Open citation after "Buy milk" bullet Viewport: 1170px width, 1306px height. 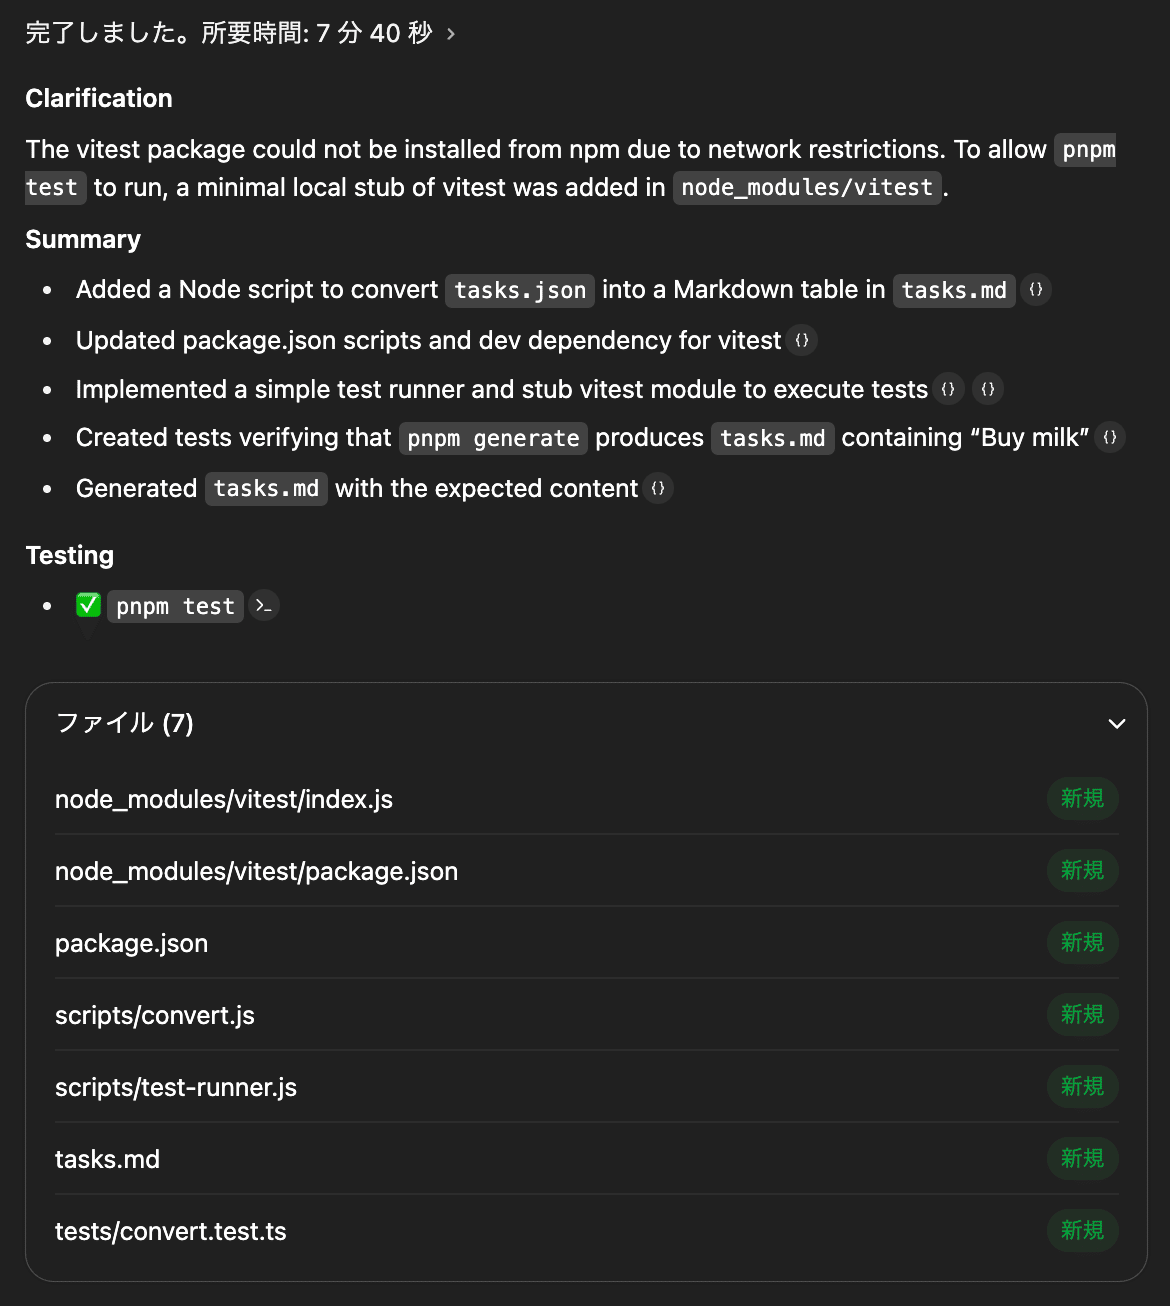pyautogui.click(x=1110, y=438)
